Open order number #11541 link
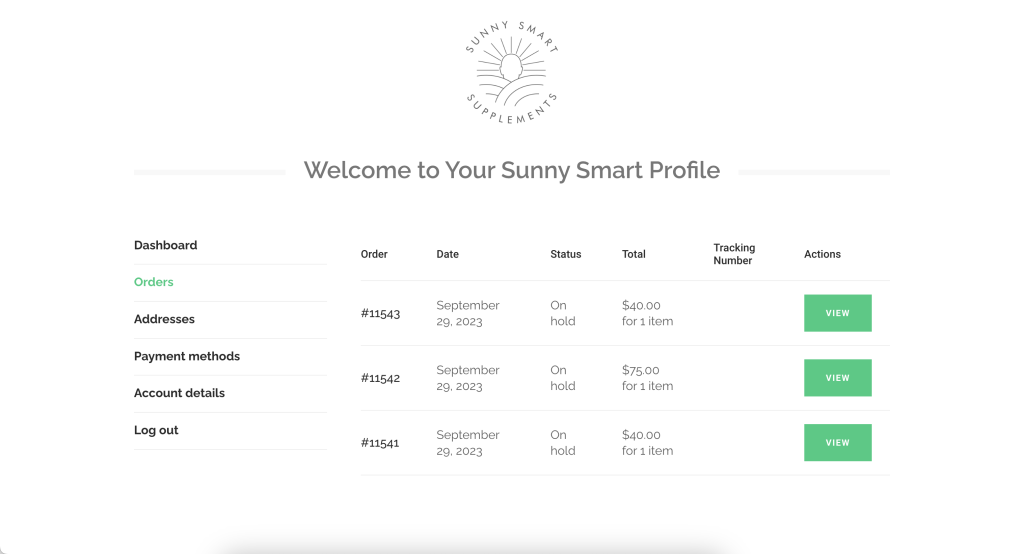This screenshot has height=554, width=1024. [379, 443]
